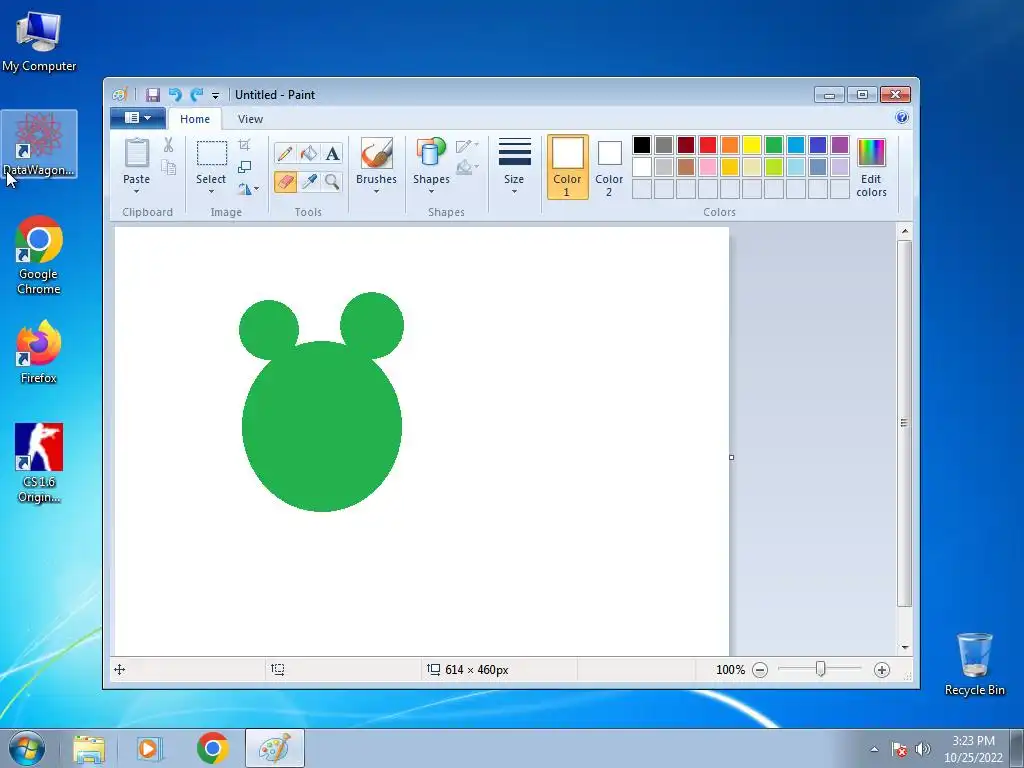Select the CS 1.6 Original desktop icon

tap(39, 463)
